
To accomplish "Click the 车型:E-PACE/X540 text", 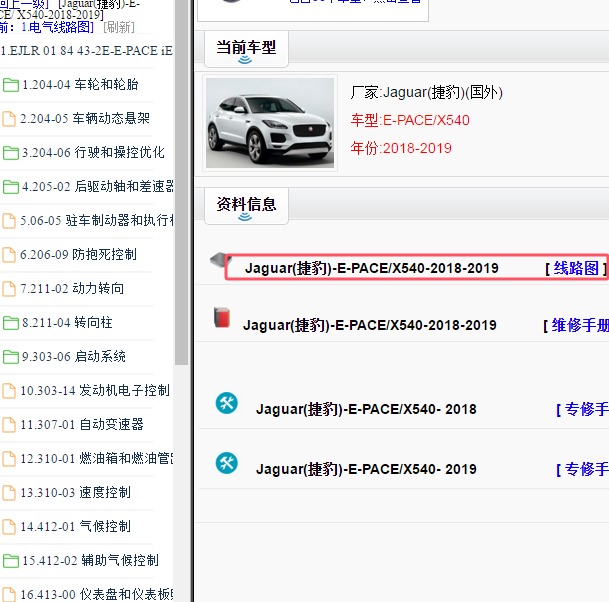I will (410, 120).
